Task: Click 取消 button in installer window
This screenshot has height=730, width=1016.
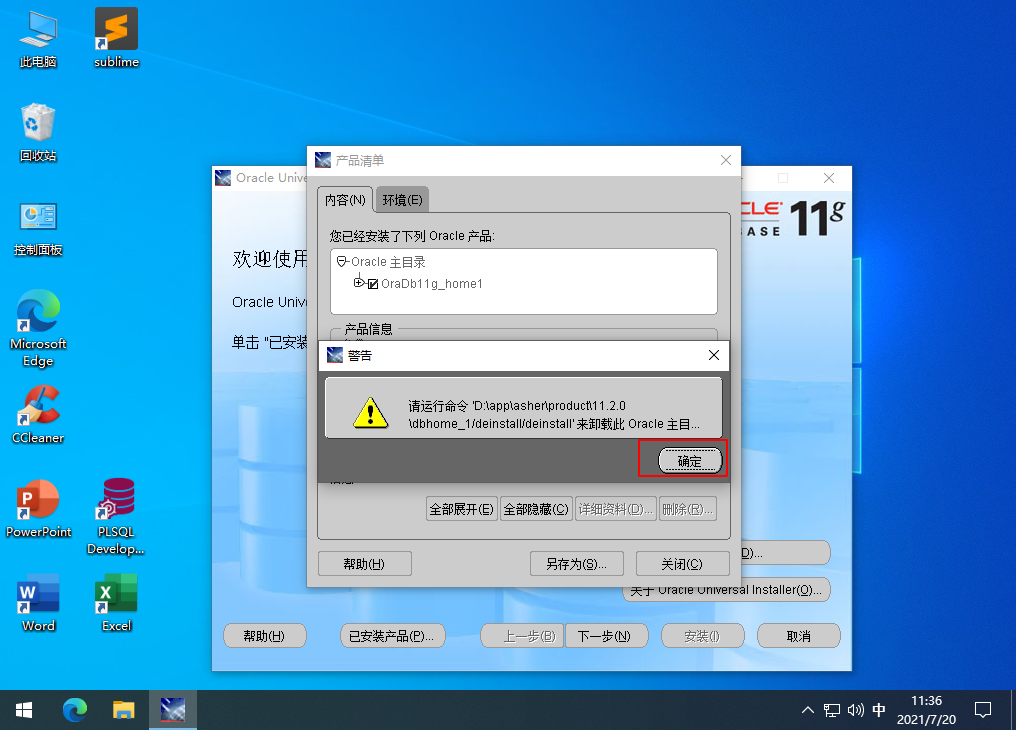Action: click(798, 636)
